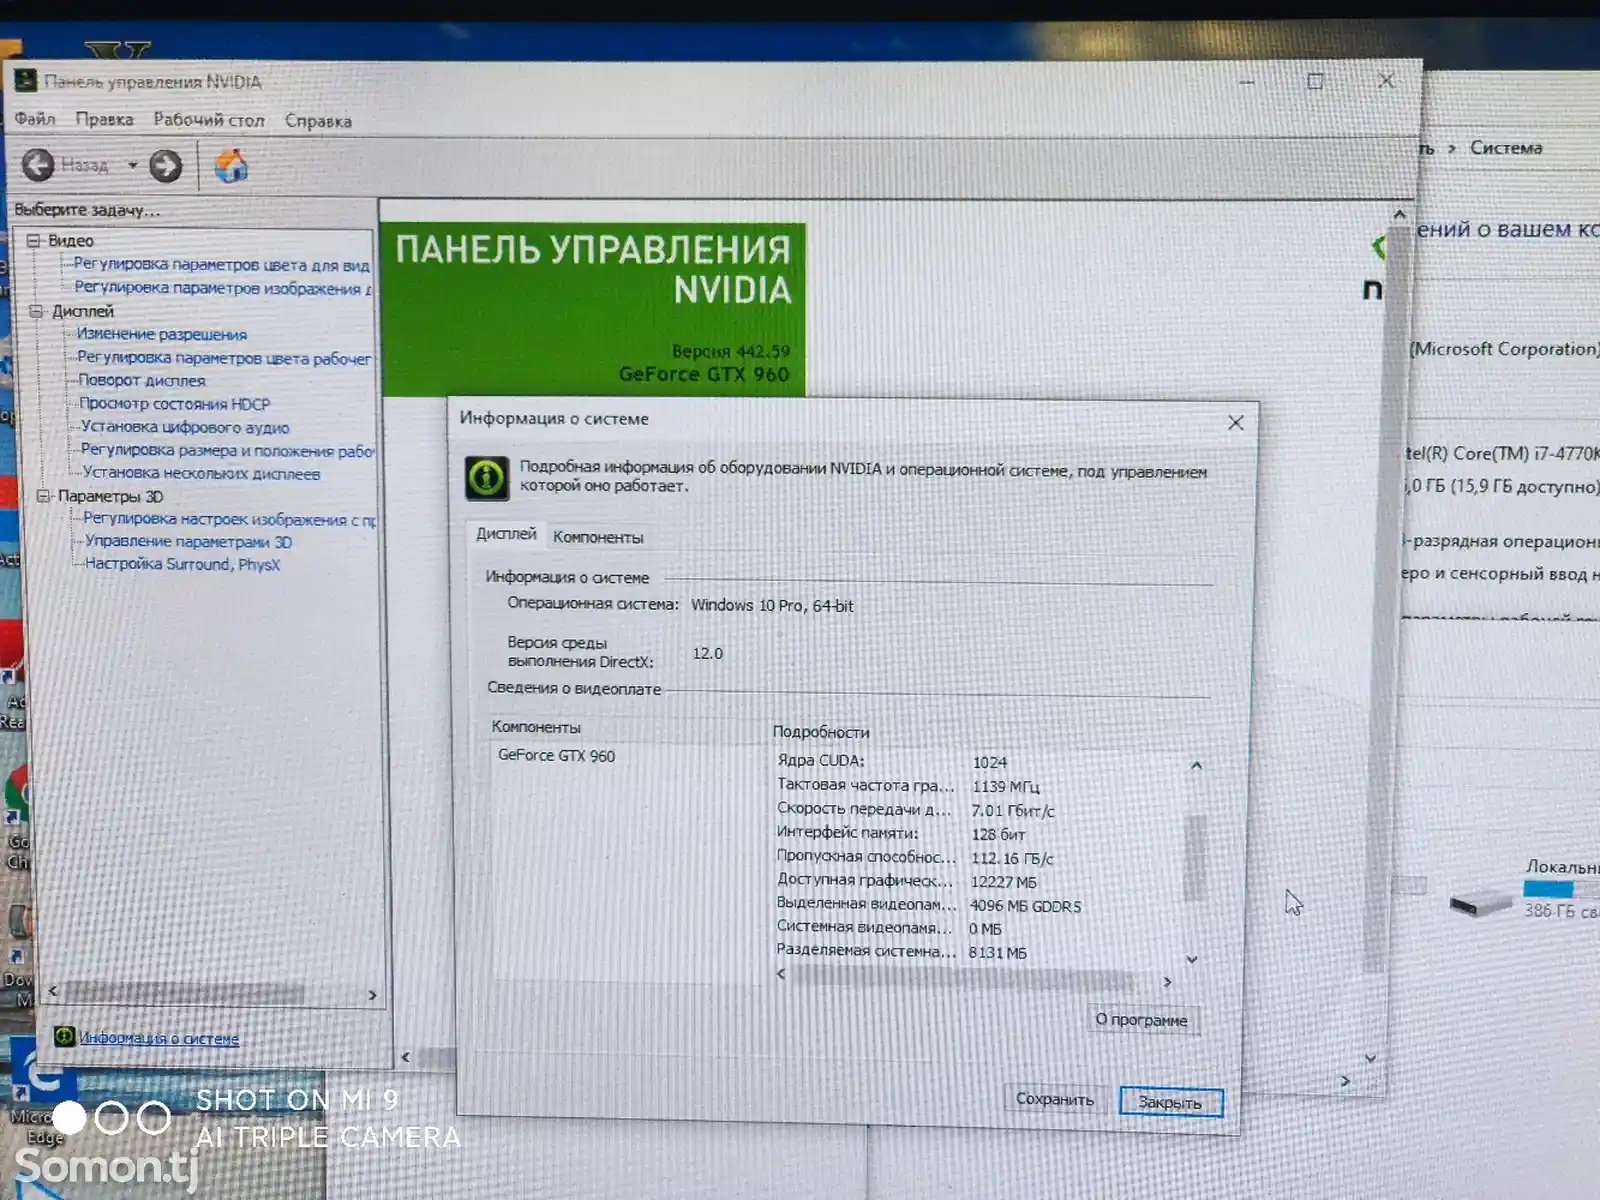
Task: Click the details list scroll left arrow
Action: coord(781,973)
